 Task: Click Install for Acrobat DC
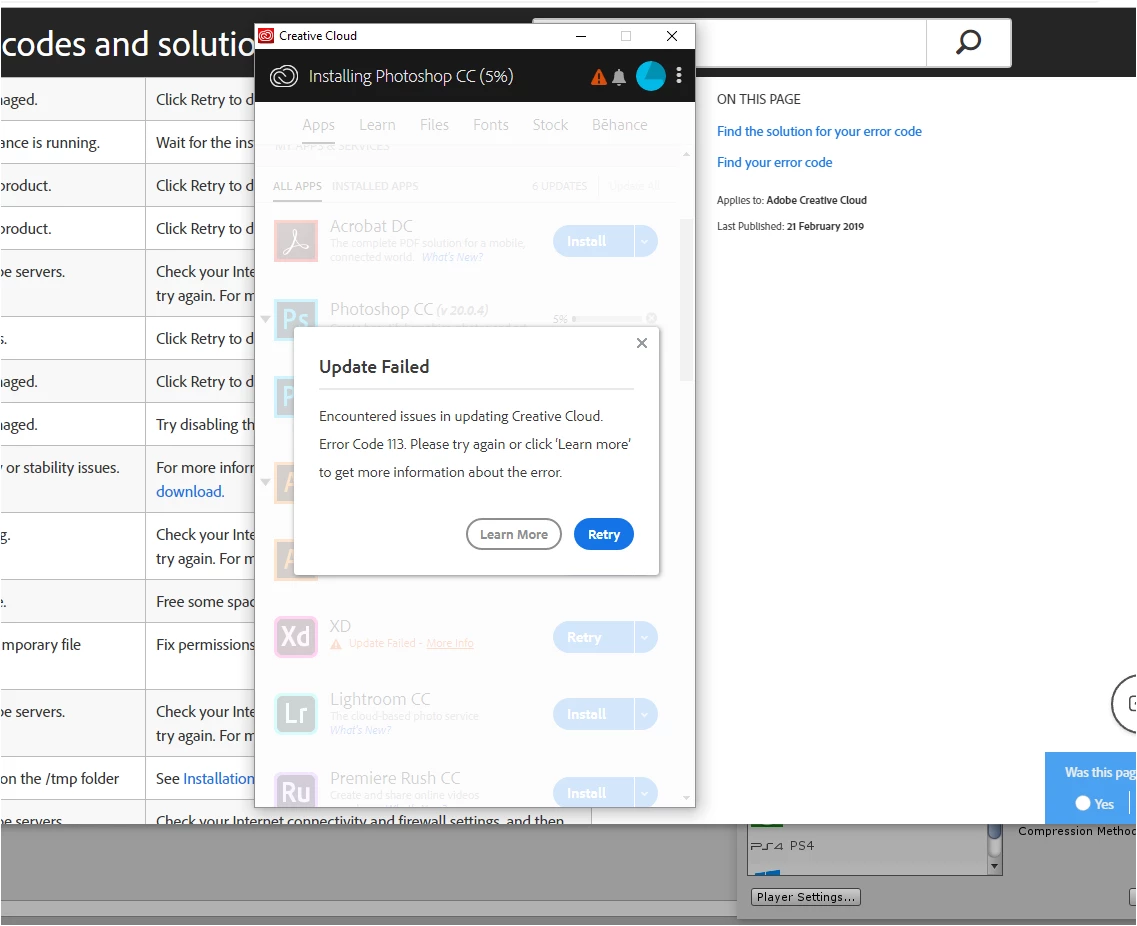(x=593, y=241)
